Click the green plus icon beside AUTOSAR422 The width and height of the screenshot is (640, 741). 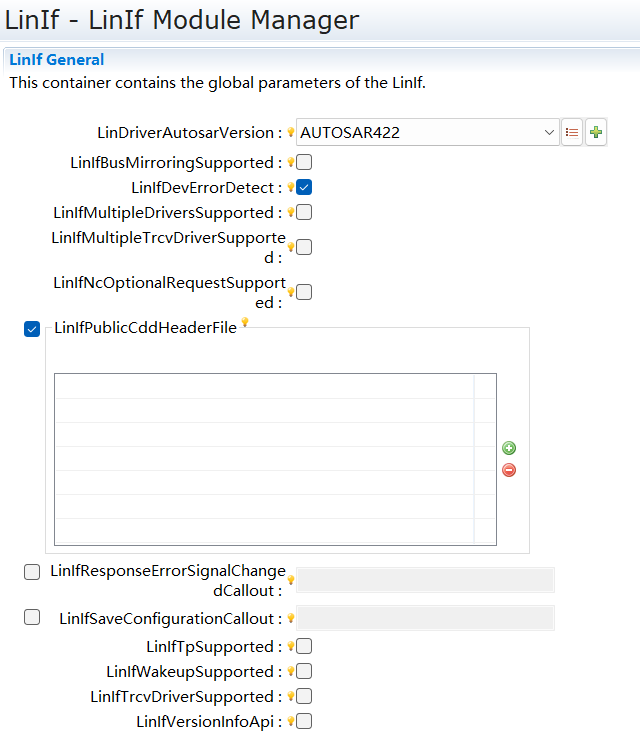coord(596,132)
